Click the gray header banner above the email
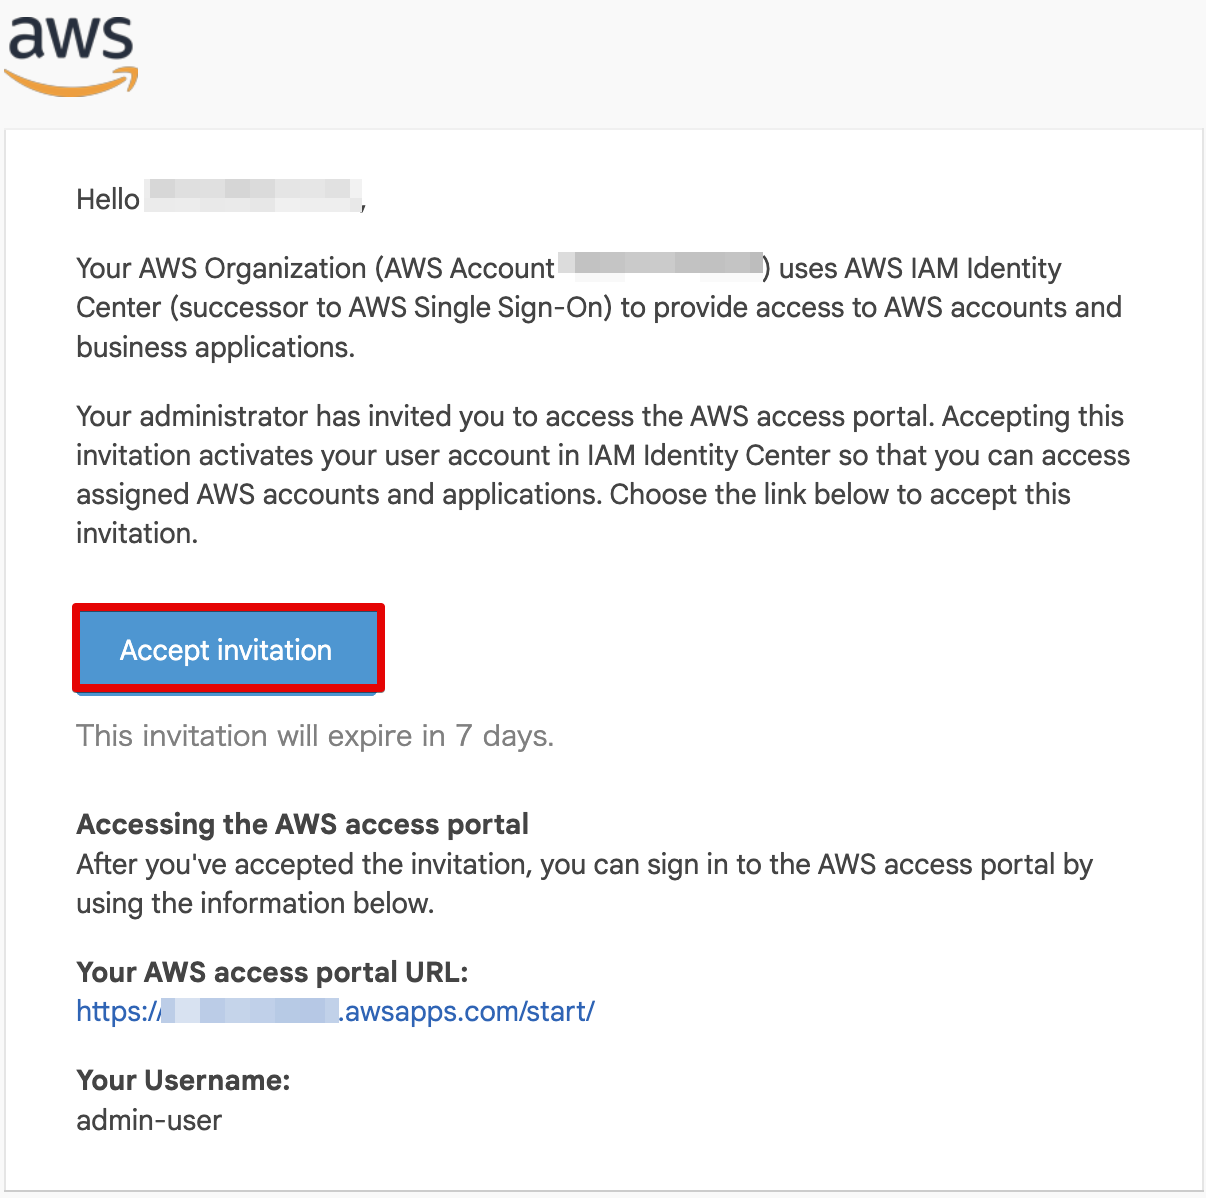 point(600,60)
